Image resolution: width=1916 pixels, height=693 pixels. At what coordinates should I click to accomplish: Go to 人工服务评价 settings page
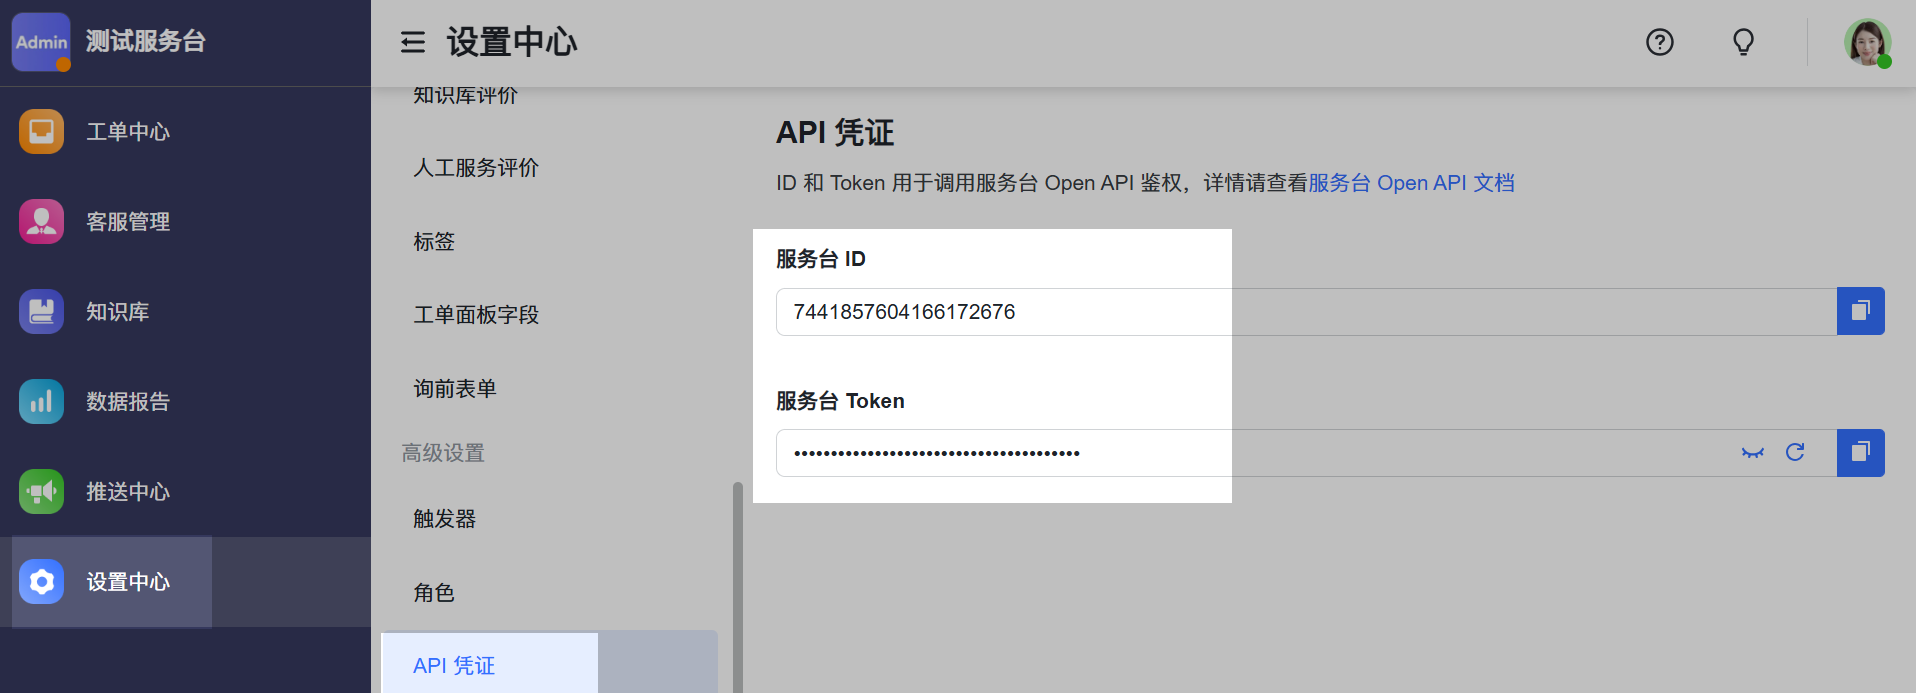coord(476,168)
